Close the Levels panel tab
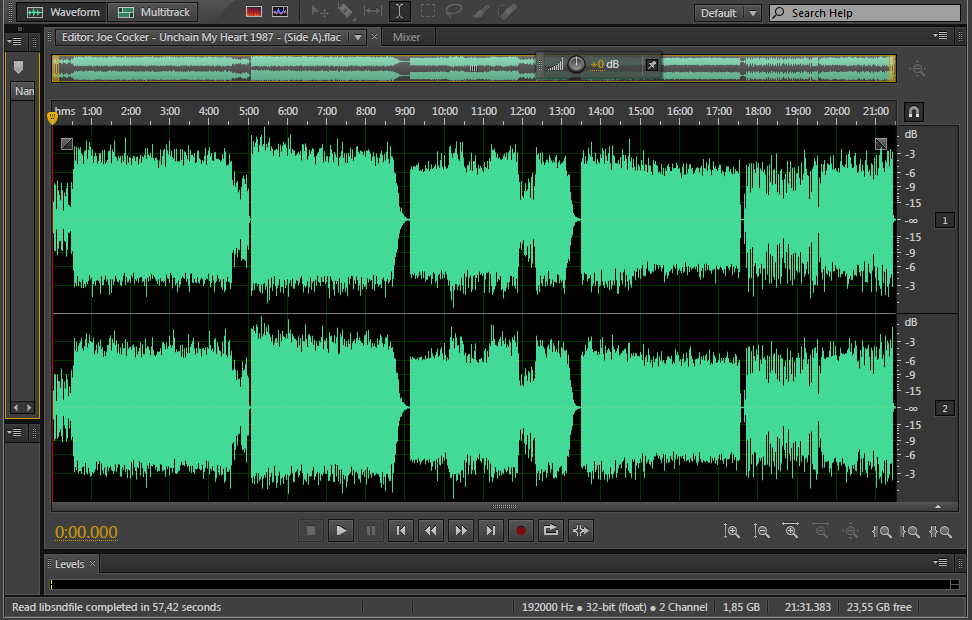Image resolution: width=972 pixels, height=620 pixels. (x=92, y=564)
